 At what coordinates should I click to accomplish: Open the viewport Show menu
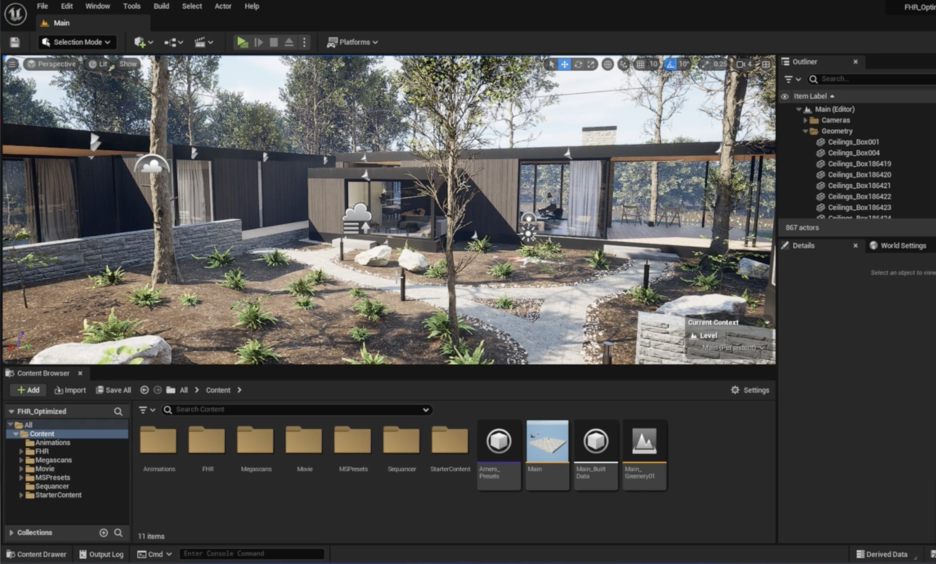pyautogui.click(x=128, y=64)
